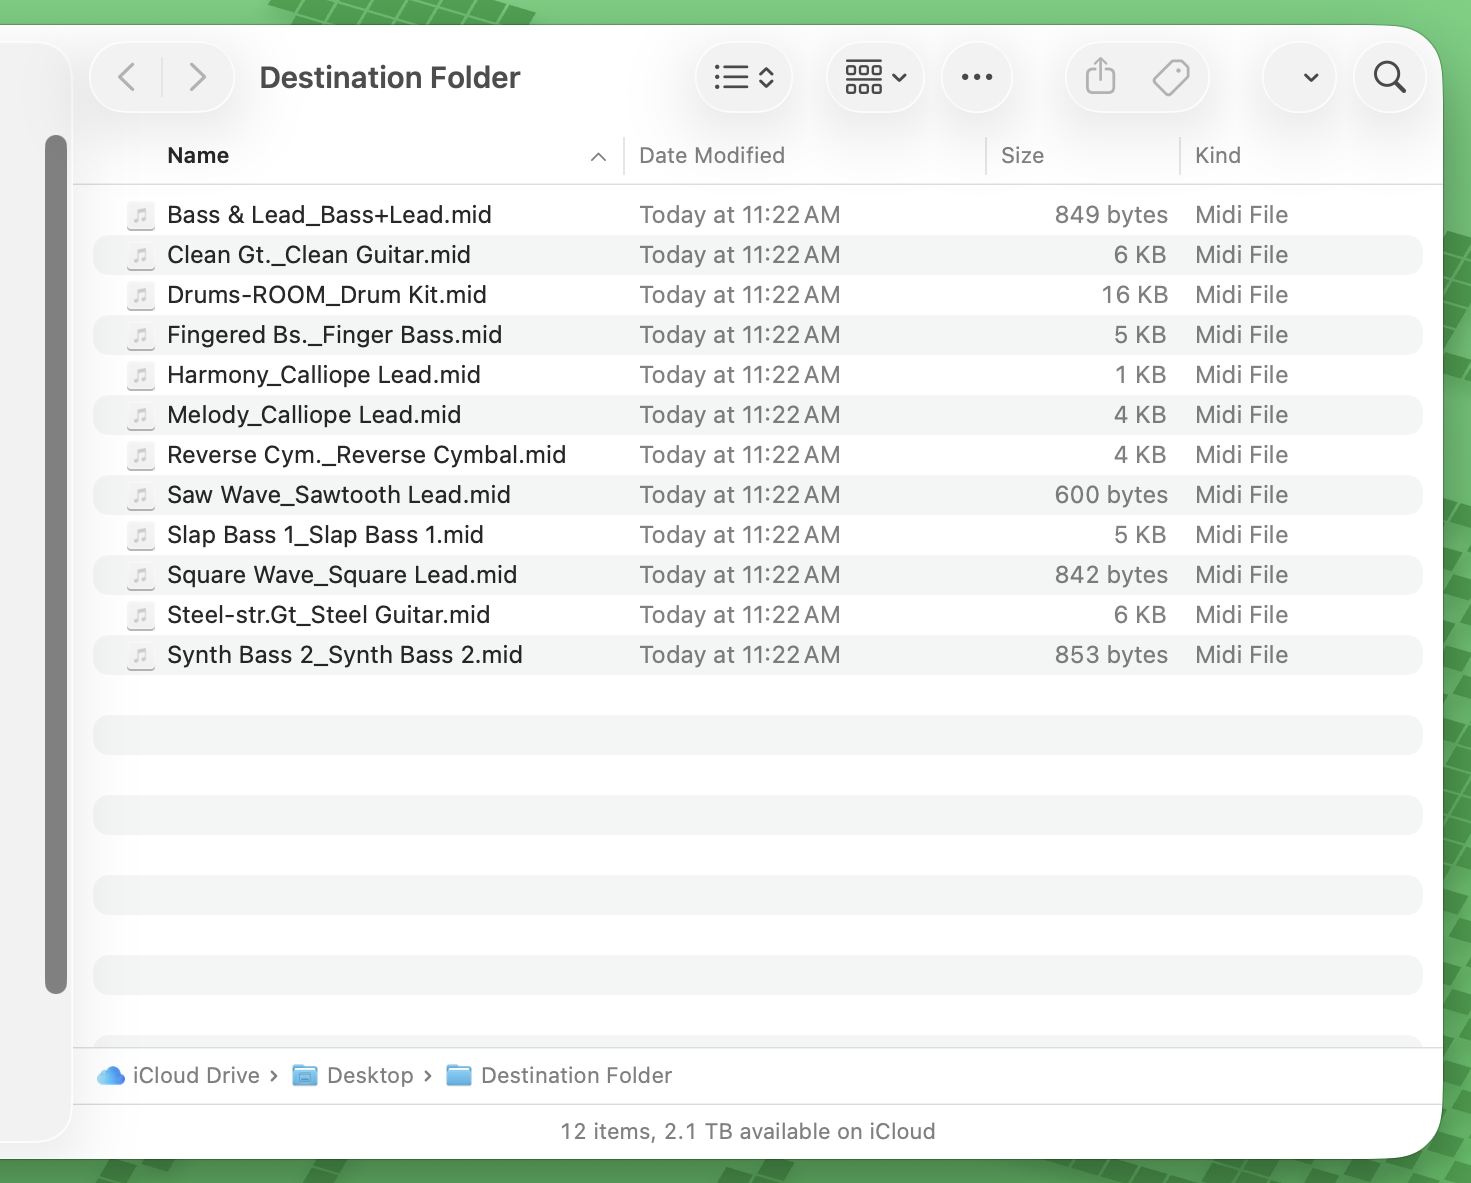
Task: Open the ellipsis action menu
Action: [x=977, y=77]
